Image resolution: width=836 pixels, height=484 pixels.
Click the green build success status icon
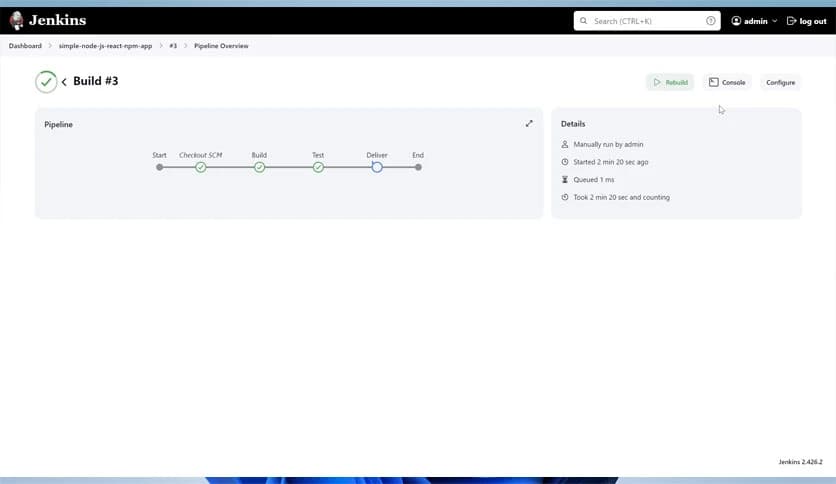pos(46,82)
